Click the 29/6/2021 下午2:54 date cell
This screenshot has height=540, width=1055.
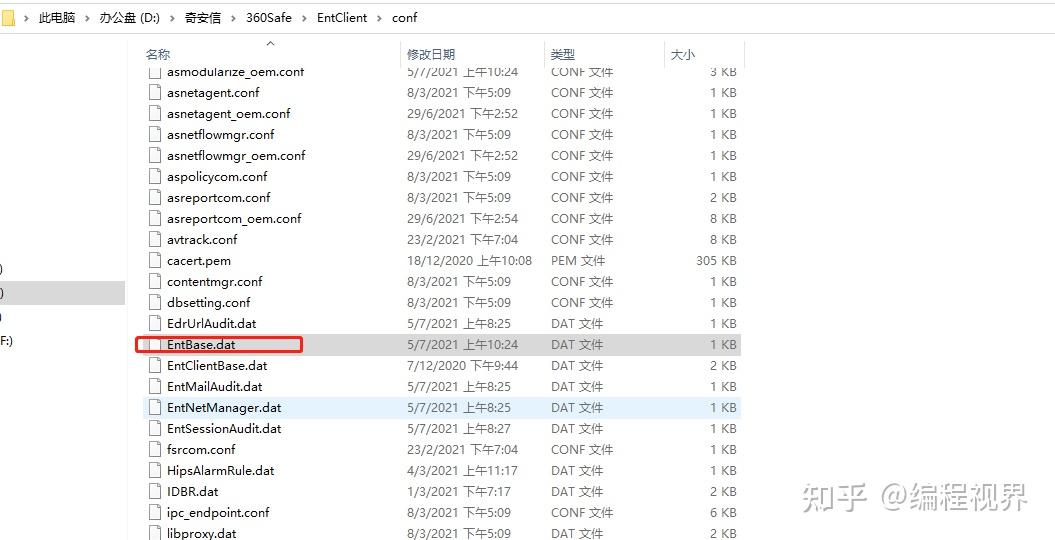(x=462, y=219)
